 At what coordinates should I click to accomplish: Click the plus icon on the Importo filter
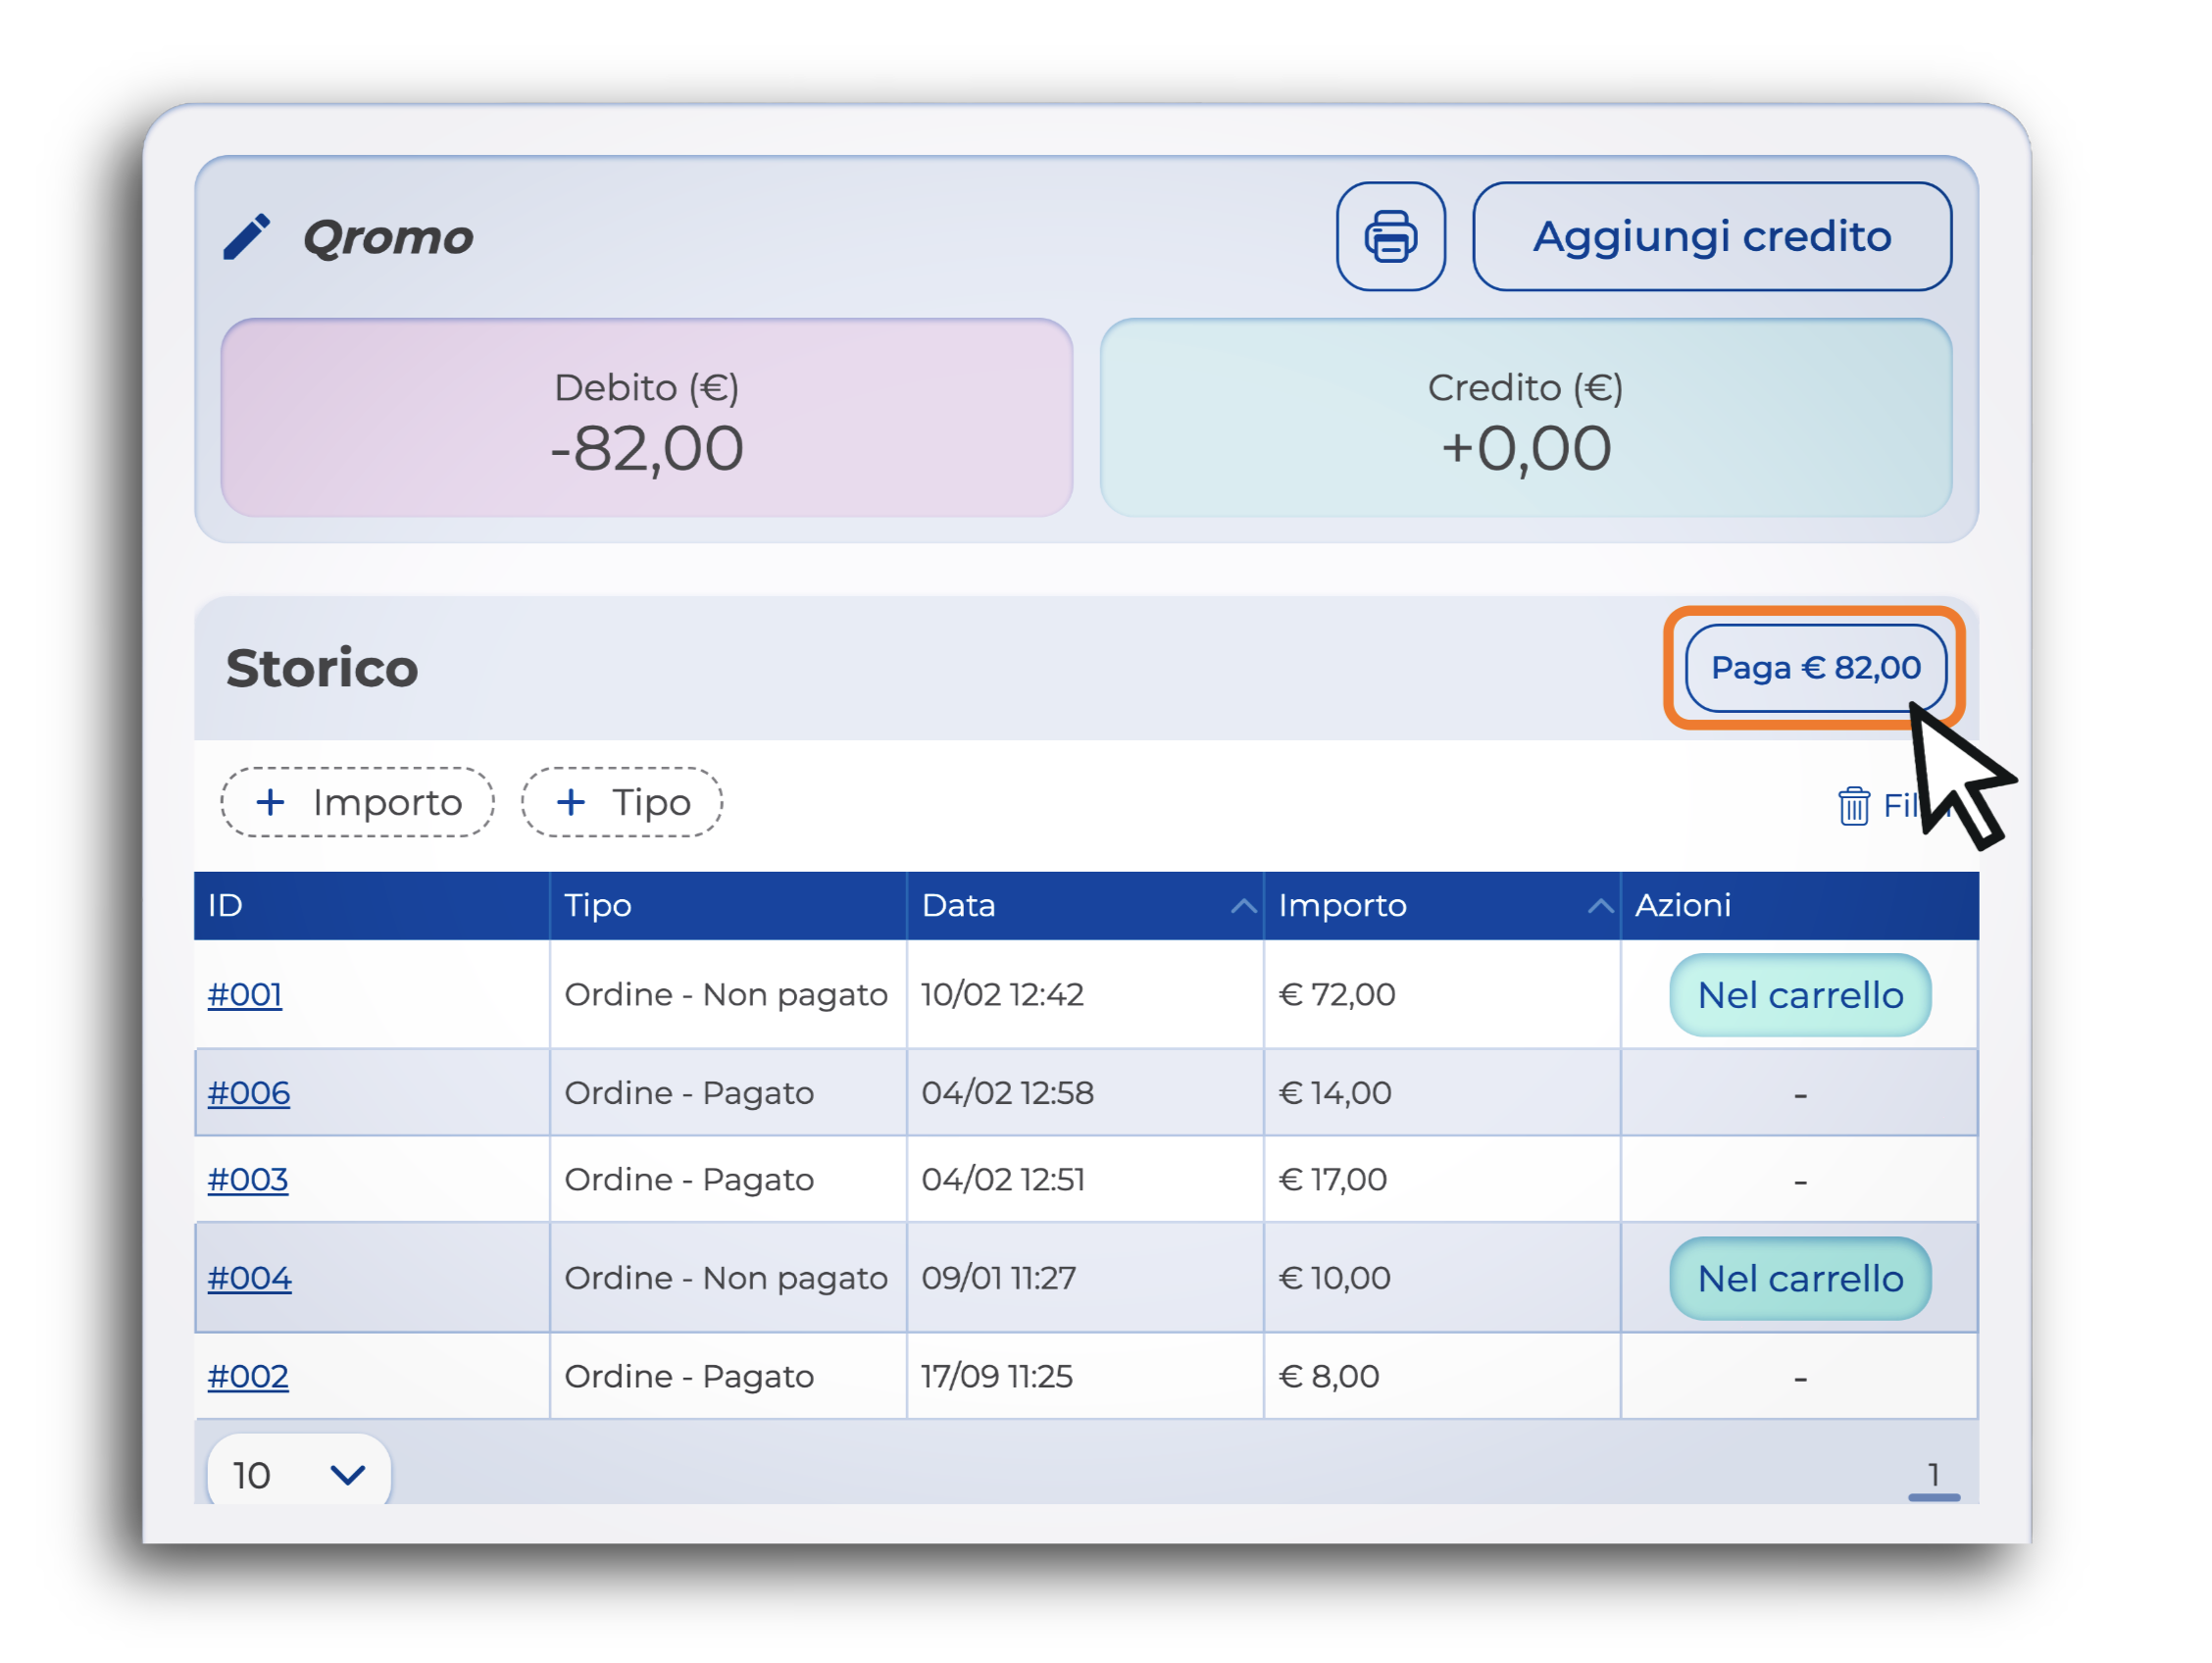tap(270, 802)
